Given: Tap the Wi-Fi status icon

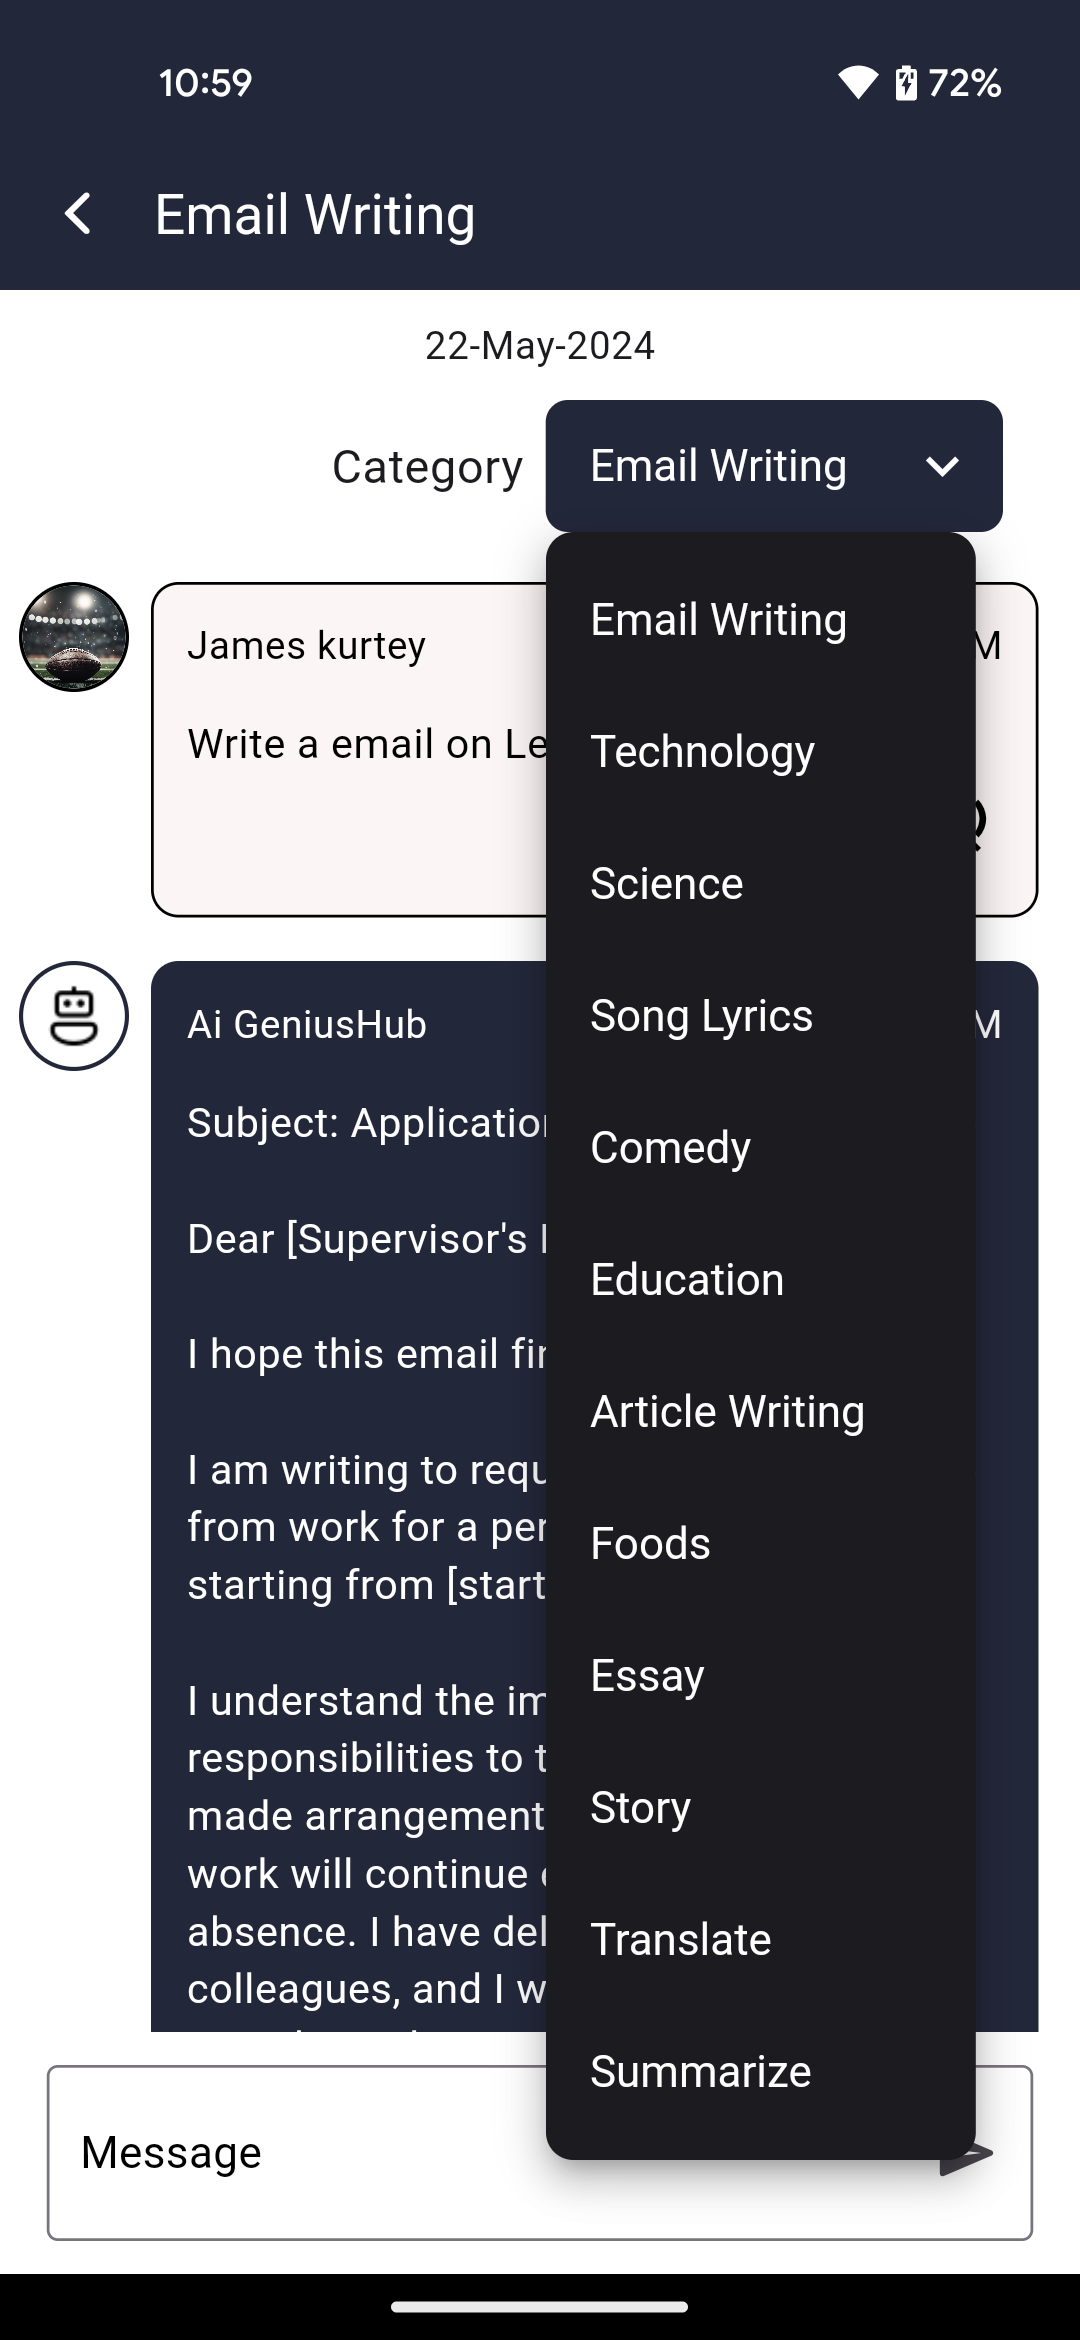Looking at the screenshot, I should click(x=857, y=83).
